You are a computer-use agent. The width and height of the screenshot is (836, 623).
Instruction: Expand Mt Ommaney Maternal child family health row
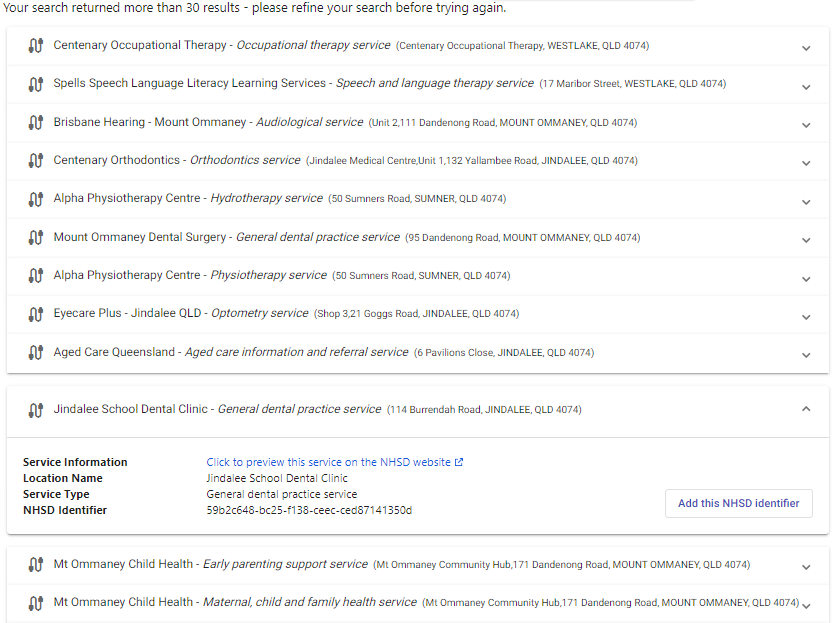tap(418, 603)
